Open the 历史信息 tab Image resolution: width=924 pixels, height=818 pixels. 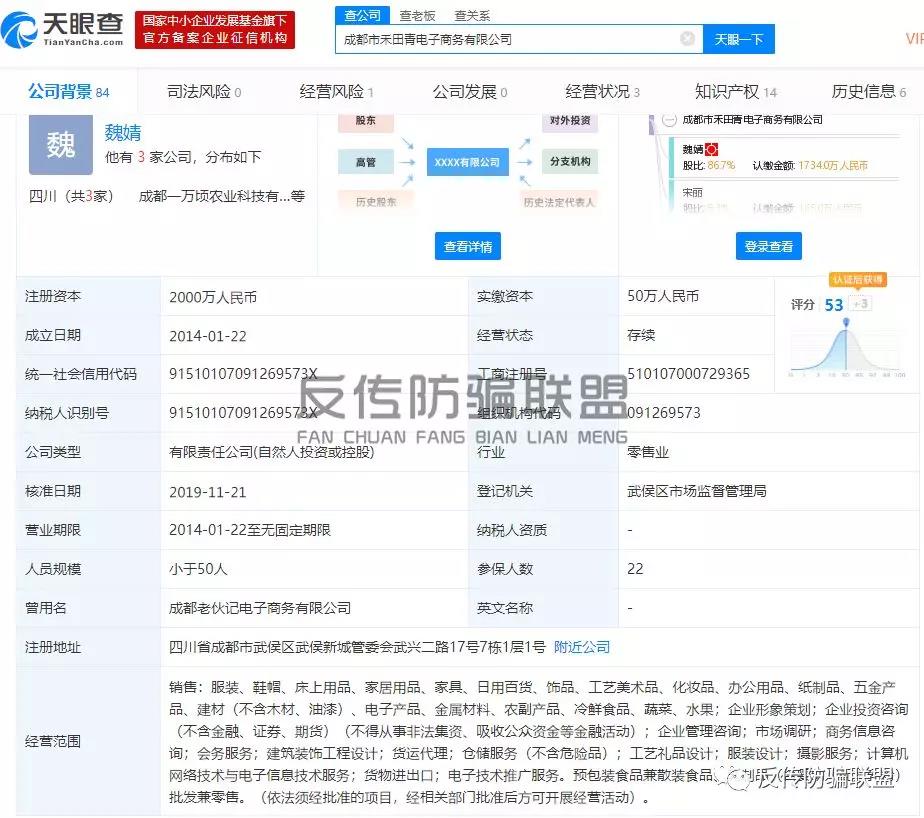[x=869, y=92]
